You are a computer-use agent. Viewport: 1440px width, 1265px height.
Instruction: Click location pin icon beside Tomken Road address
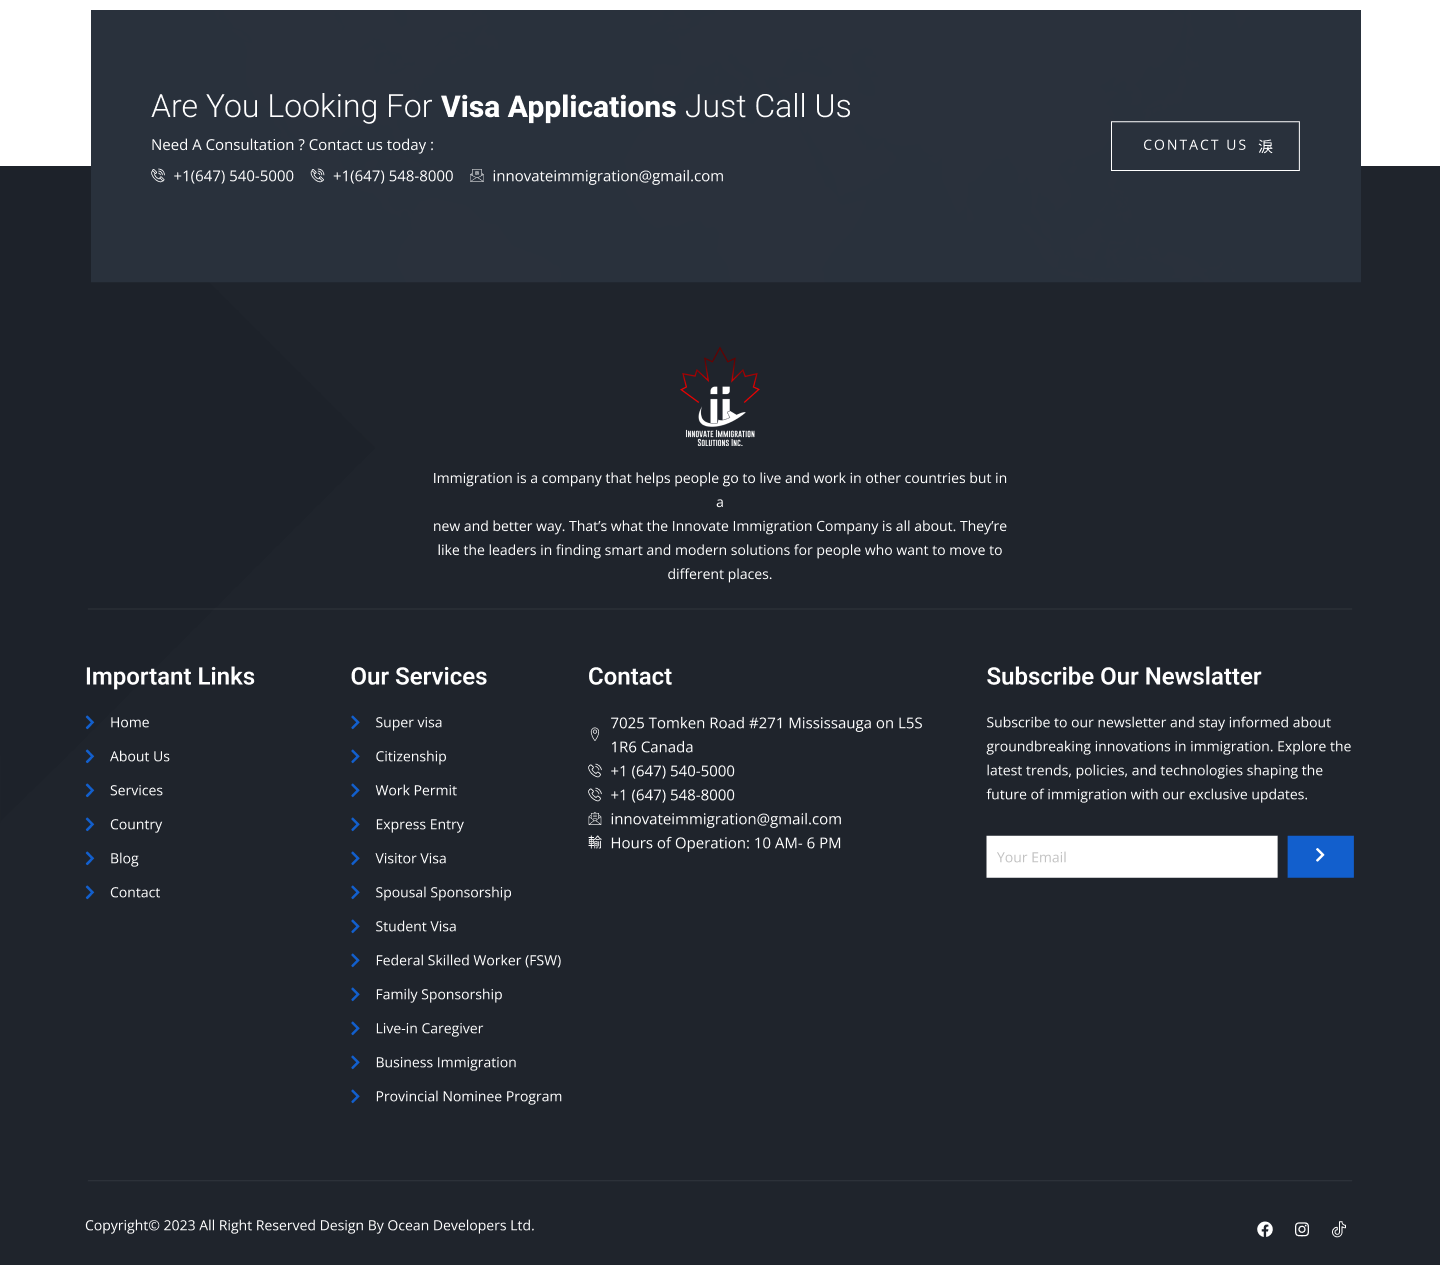coord(595,734)
